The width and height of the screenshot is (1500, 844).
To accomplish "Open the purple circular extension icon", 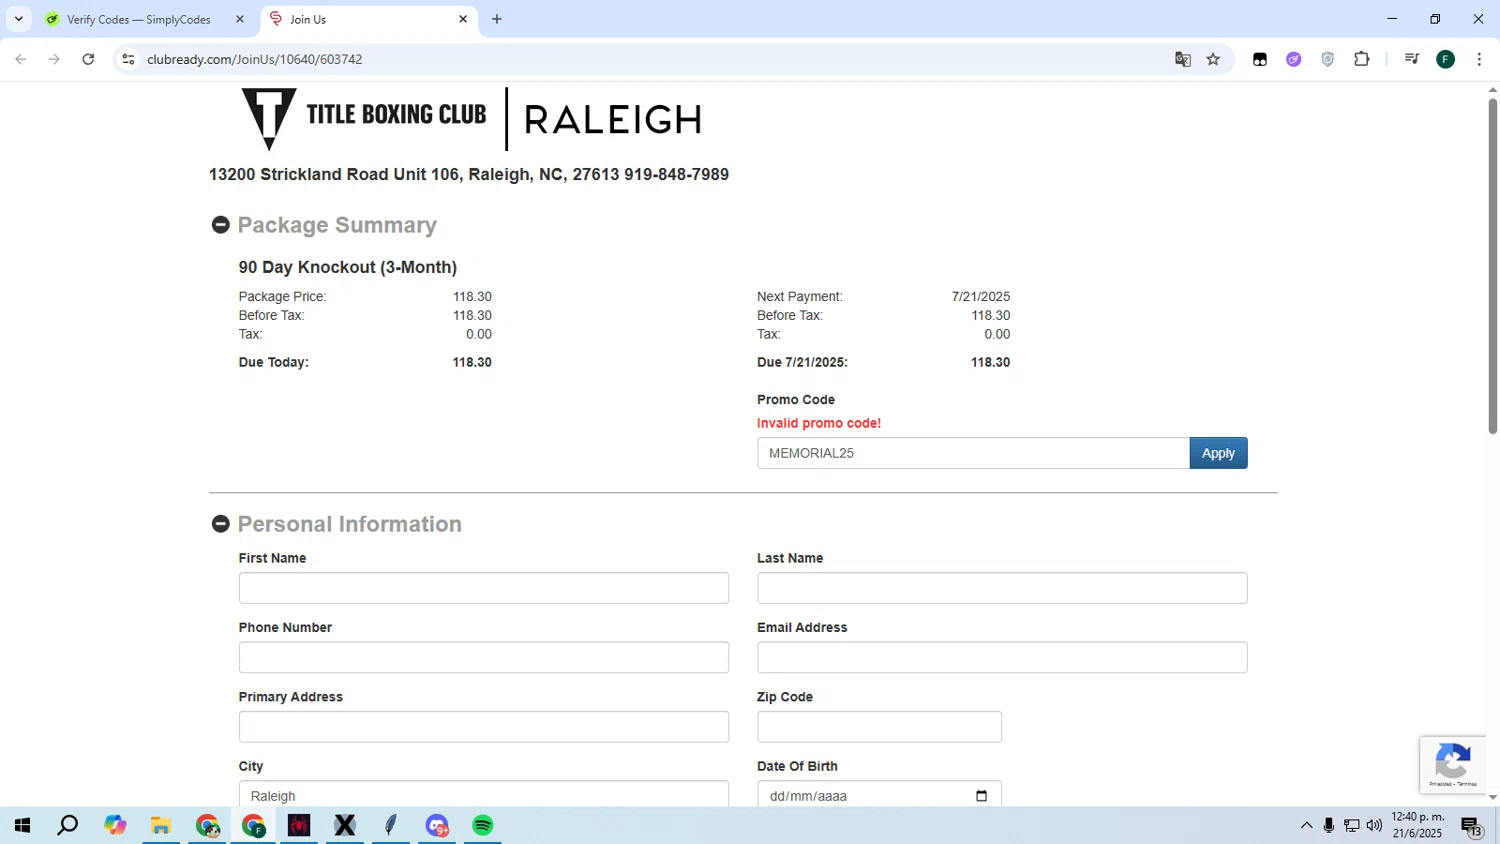I will (x=1294, y=59).
